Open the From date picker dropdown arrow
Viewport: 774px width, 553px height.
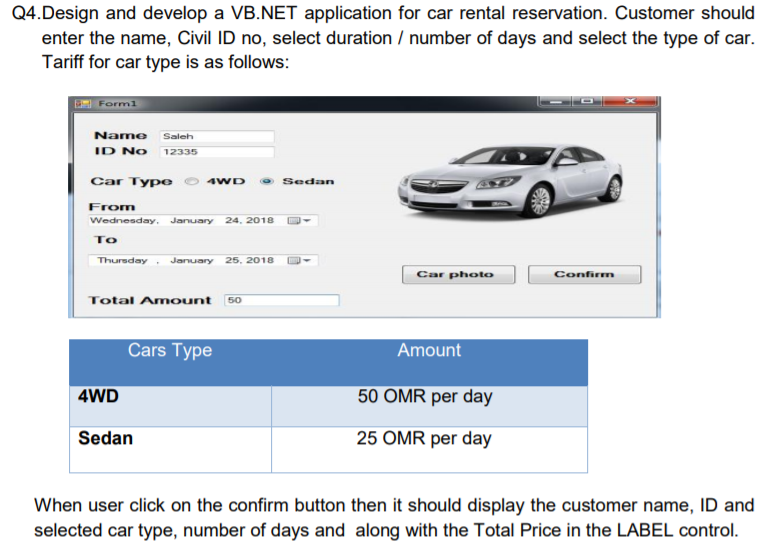[307, 221]
